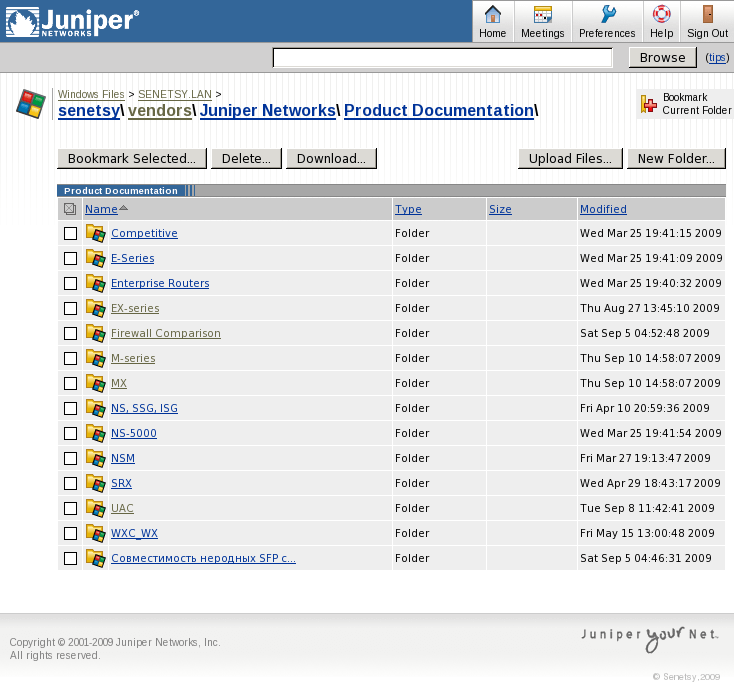The image size is (734, 692).
Task: Go to Home via house icon
Action: pos(492,15)
